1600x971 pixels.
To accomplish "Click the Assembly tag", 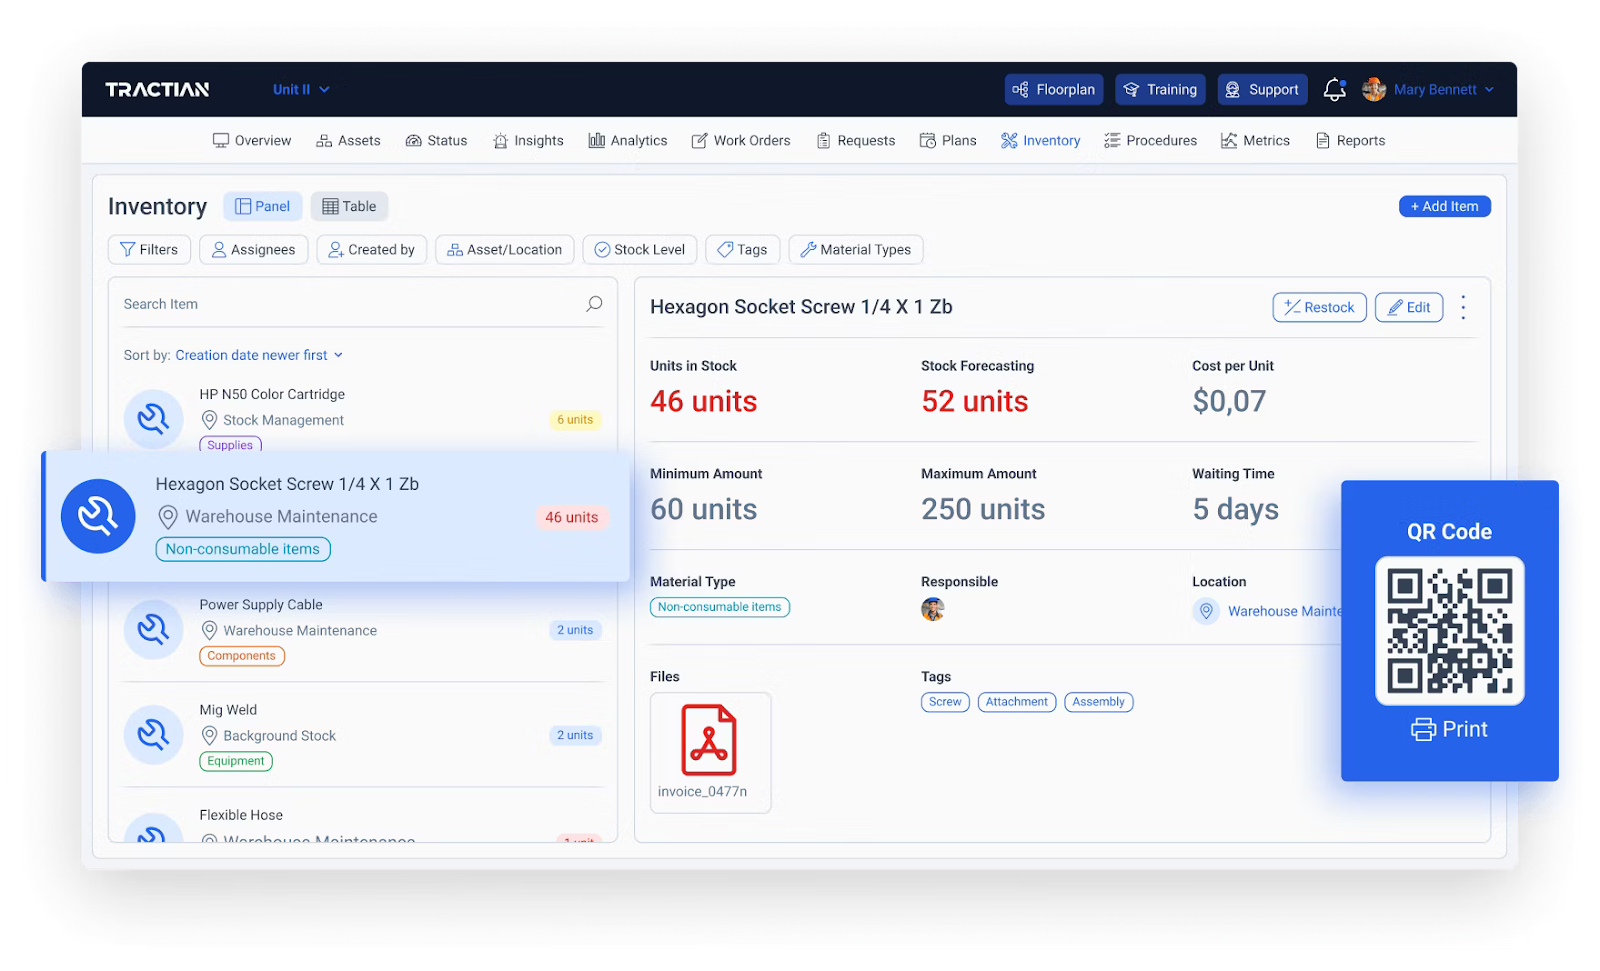I will pyautogui.click(x=1098, y=702).
